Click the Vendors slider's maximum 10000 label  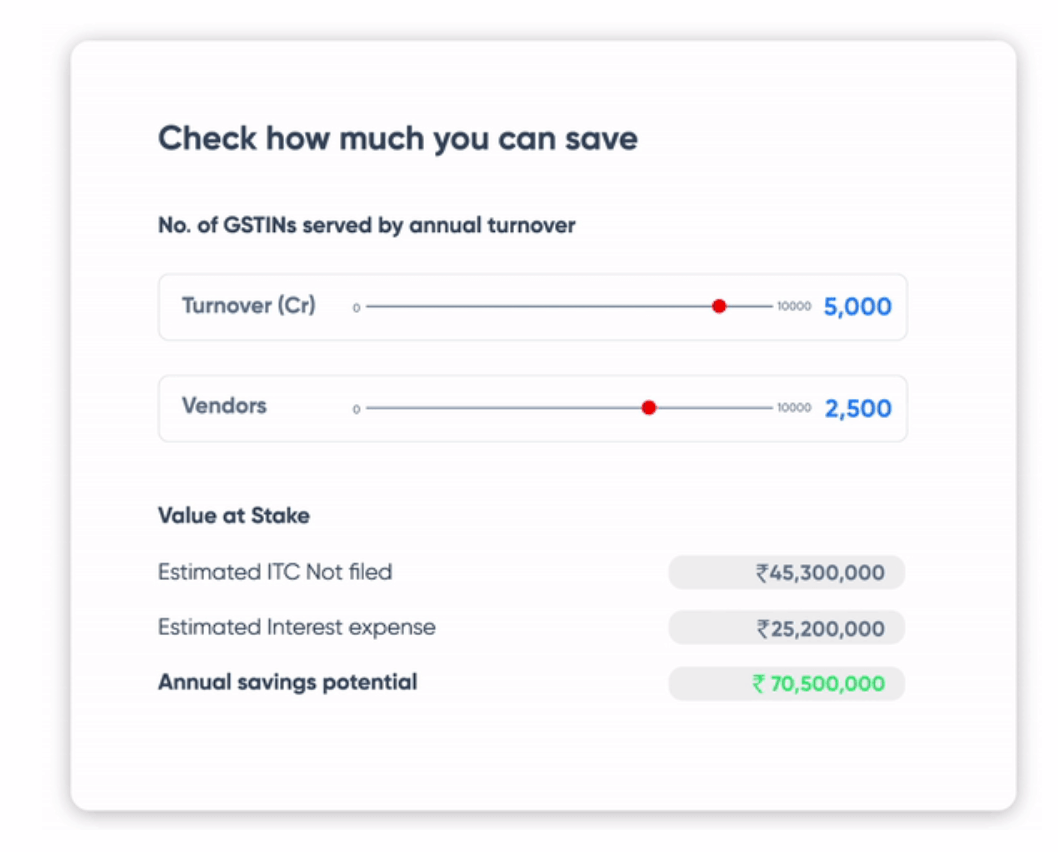tap(794, 408)
